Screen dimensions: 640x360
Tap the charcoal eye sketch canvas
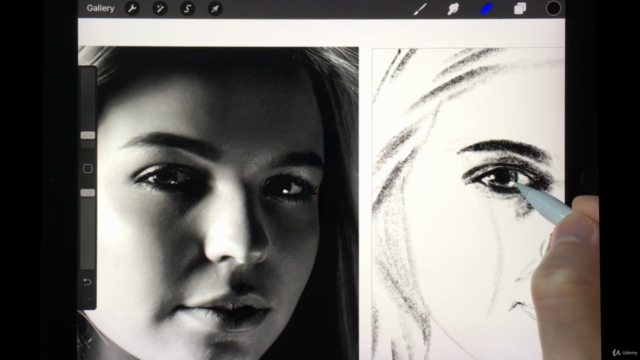468,203
